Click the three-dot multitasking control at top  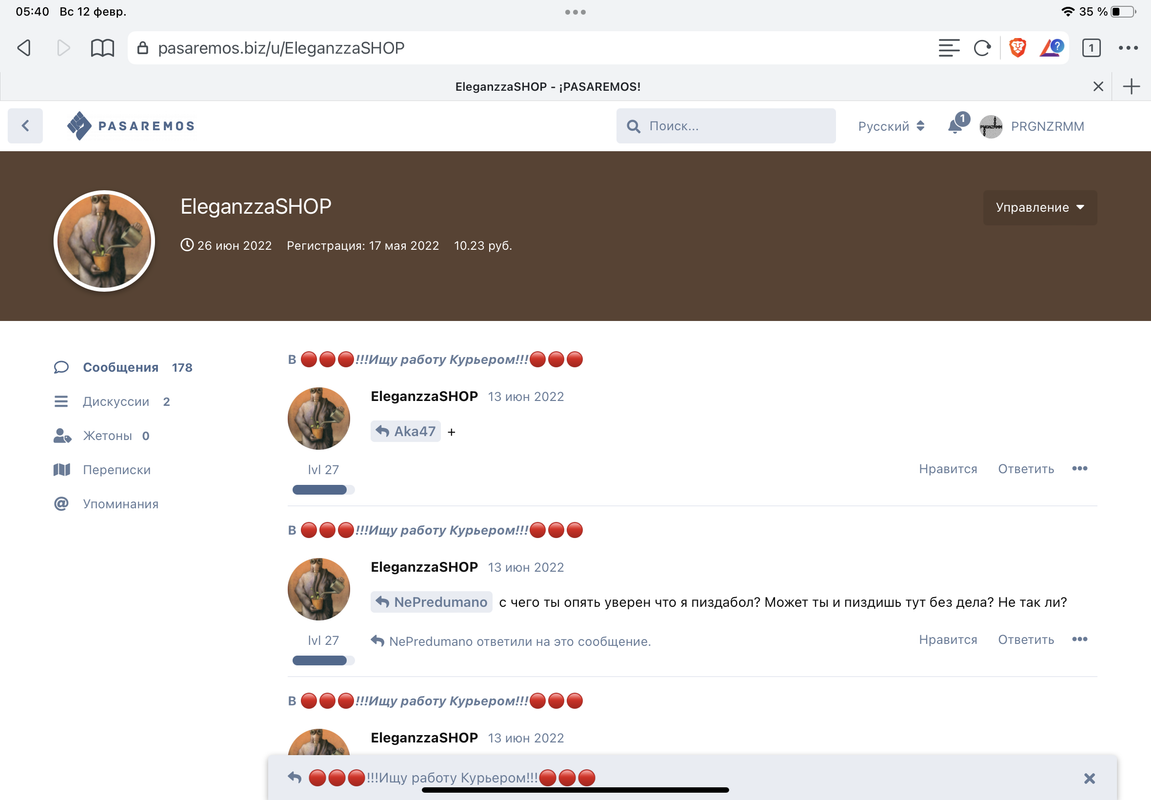576,12
